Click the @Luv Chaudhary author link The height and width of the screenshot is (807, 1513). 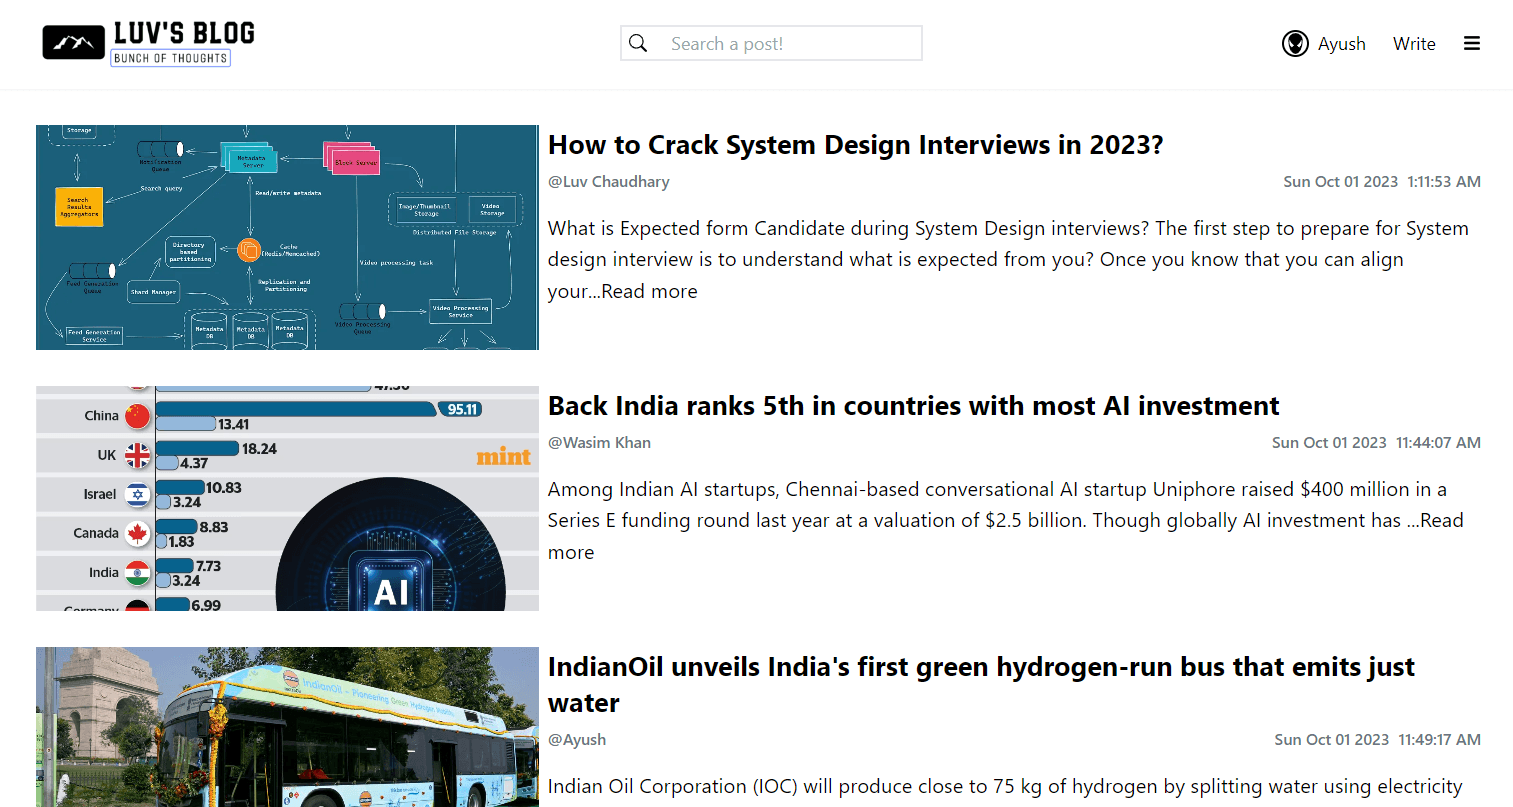tap(609, 182)
